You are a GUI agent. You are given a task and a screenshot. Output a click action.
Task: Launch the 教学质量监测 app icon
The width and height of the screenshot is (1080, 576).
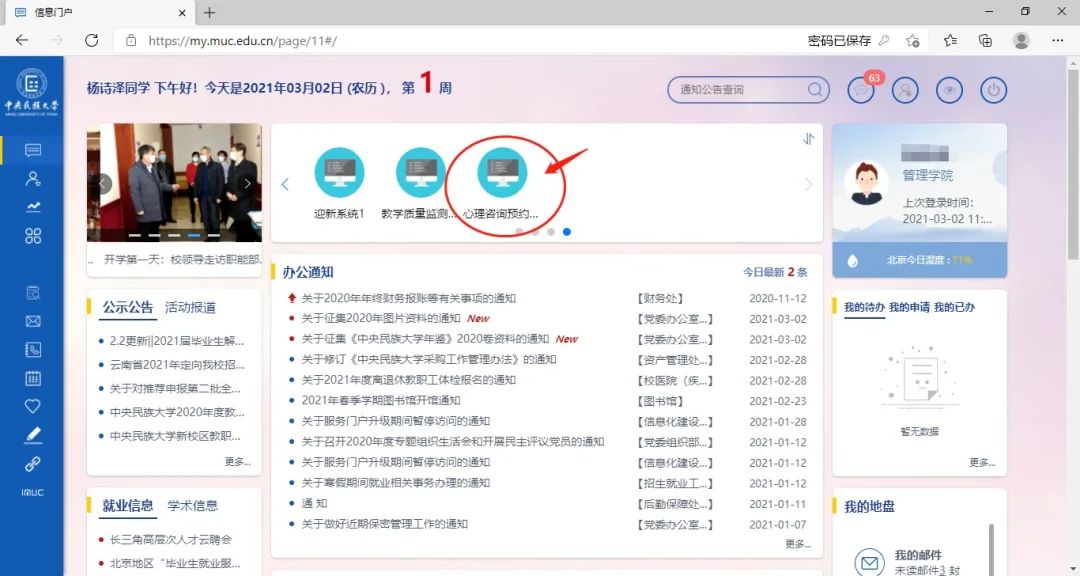[420, 172]
